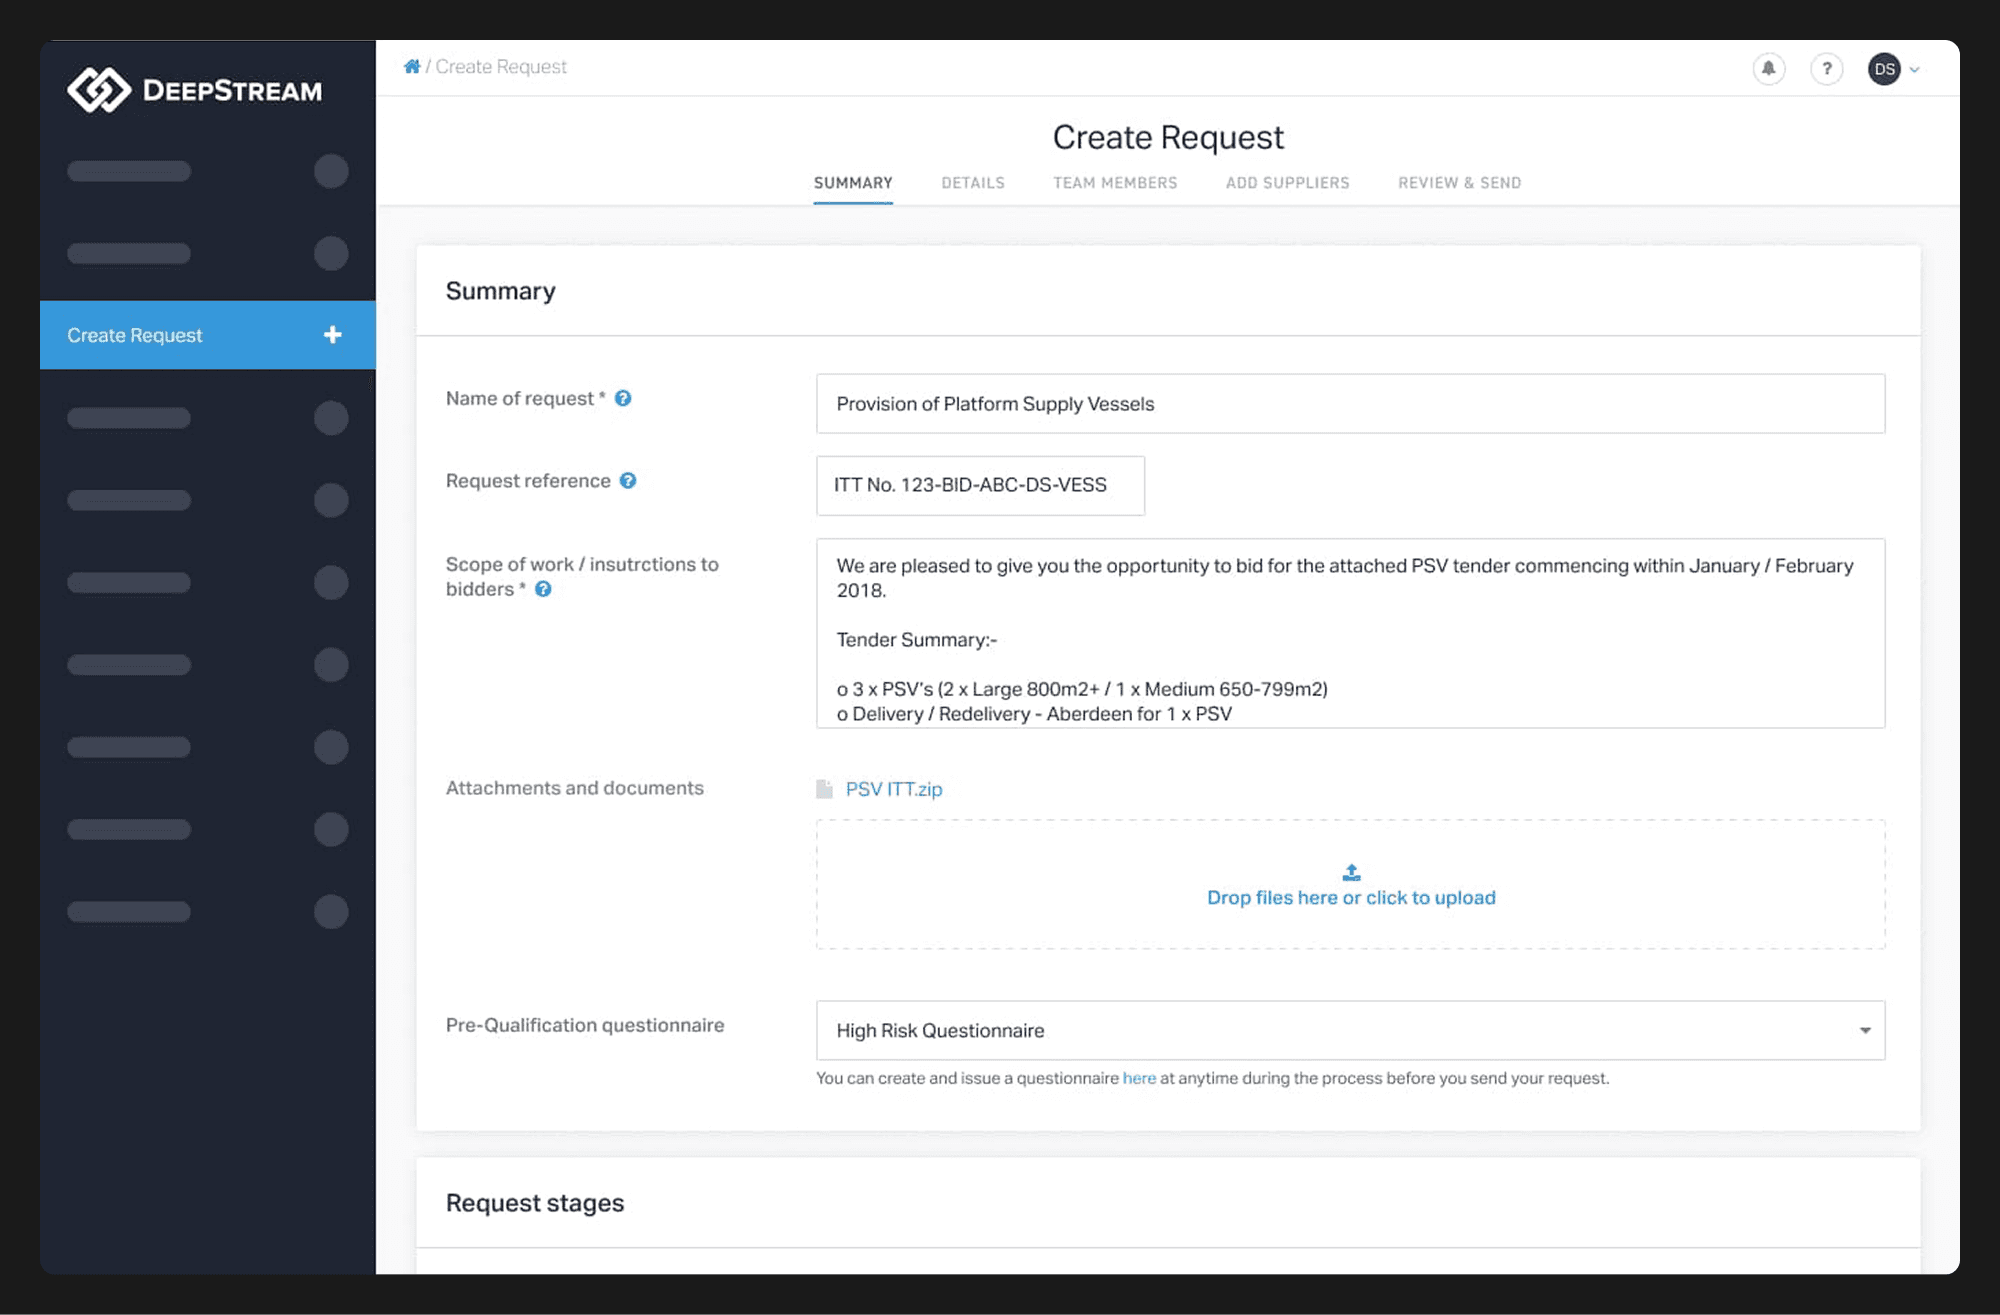Viewport: 2000px width, 1315px height.
Task: Click the plus icon beside Create Request
Action: click(333, 335)
